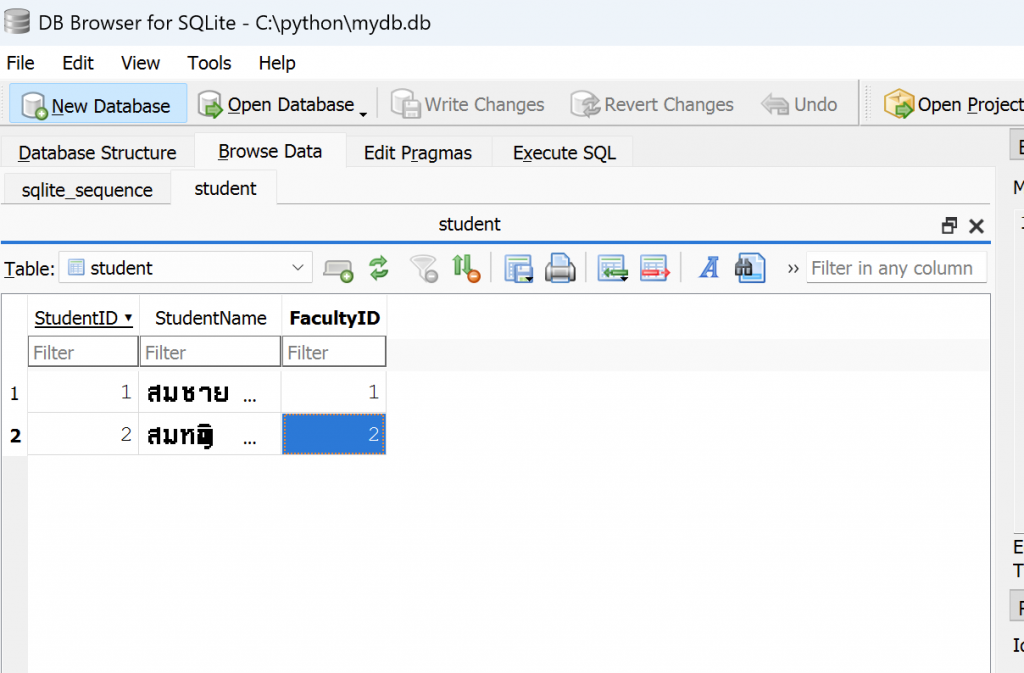Switch to the Execute SQL tab
The height and width of the screenshot is (673, 1024).
[x=564, y=153]
